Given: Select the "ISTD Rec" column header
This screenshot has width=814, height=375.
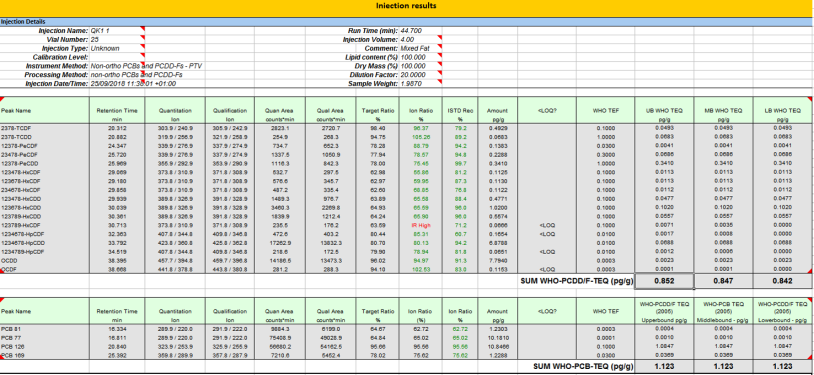Looking at the screenshot, I should pyautogui.click(x=460, y=111).
